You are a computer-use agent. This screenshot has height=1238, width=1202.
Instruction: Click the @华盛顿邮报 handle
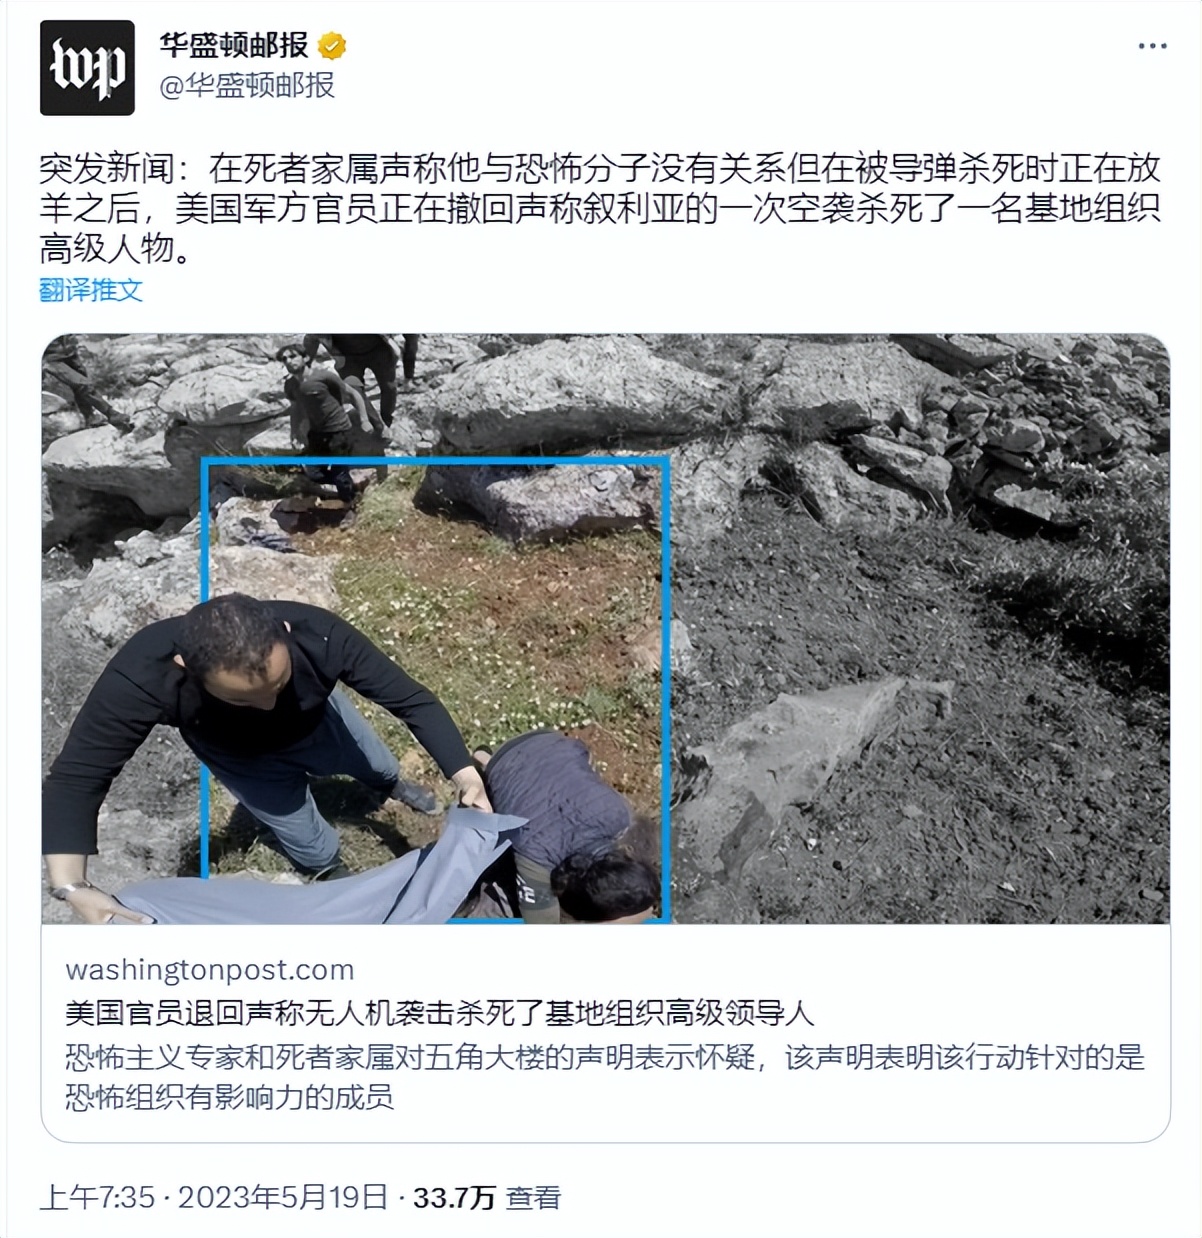click(247, 86)
